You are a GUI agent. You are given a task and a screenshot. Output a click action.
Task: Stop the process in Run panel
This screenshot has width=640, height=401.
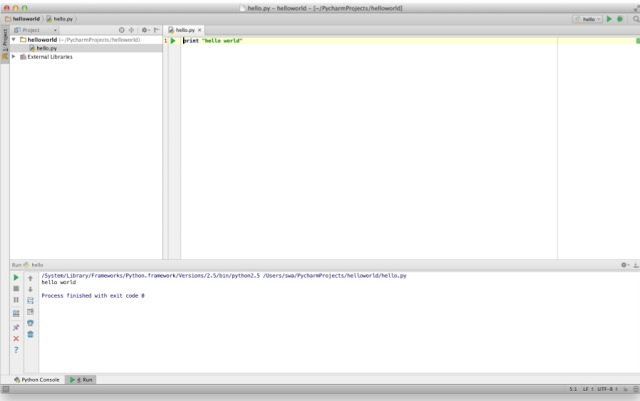click(x=16, y=289)
